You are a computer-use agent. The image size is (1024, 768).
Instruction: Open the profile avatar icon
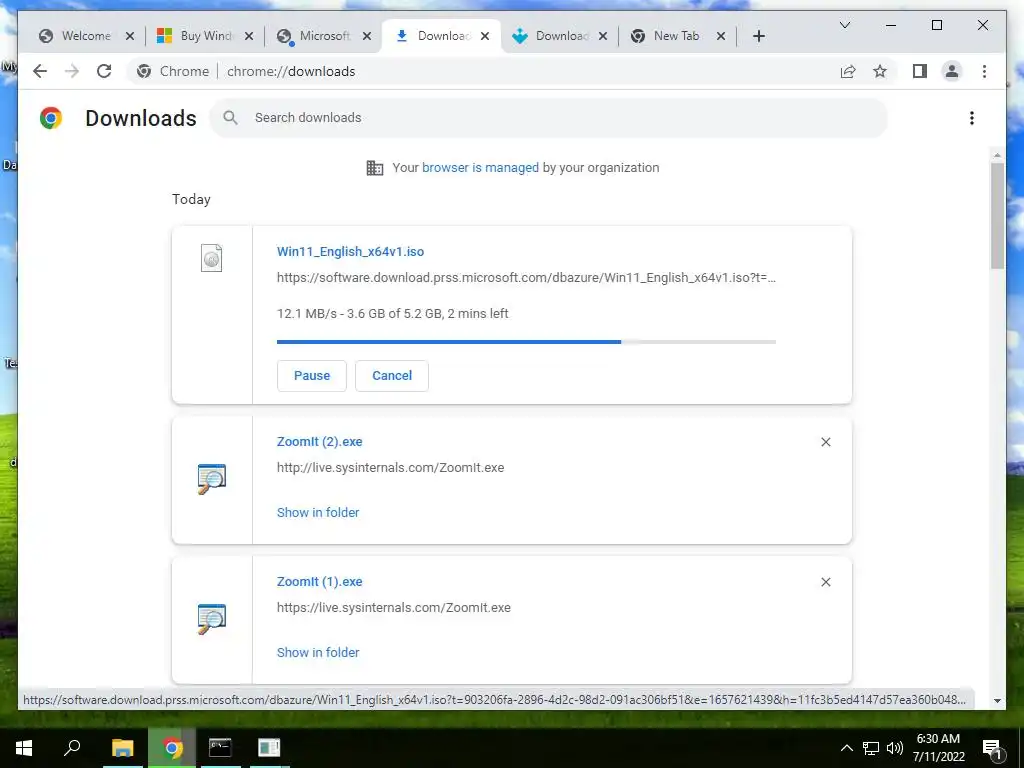[x=952, y=71]
